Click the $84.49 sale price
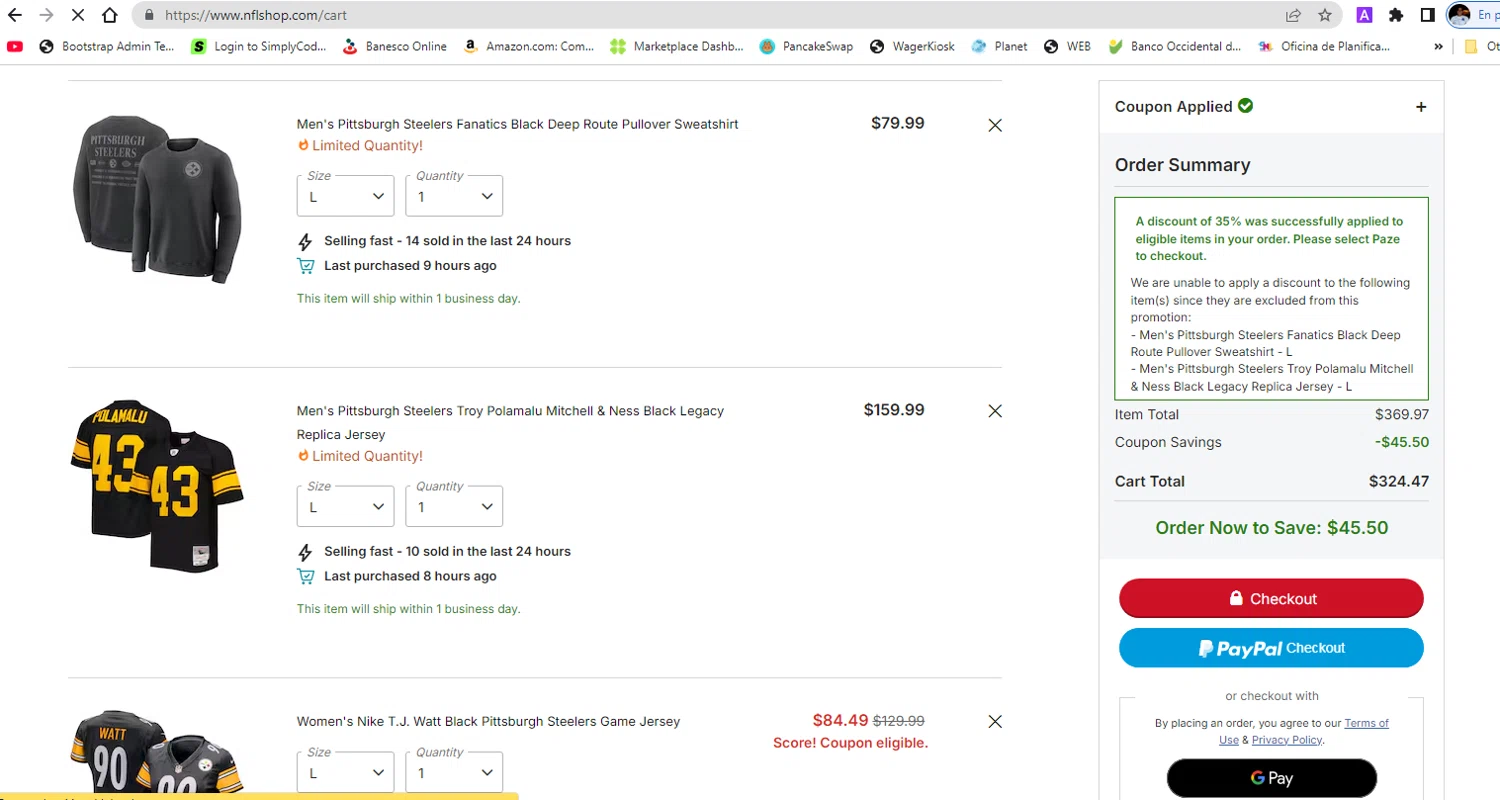1500x800 pixels. coord(840,720)
